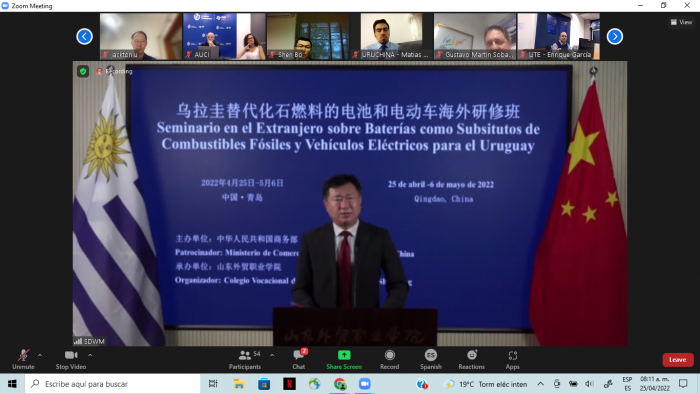Expand audio options arrow next to Unmute
Screen dimensions: 700x394
pyautogui.click(x=40, y=355)
